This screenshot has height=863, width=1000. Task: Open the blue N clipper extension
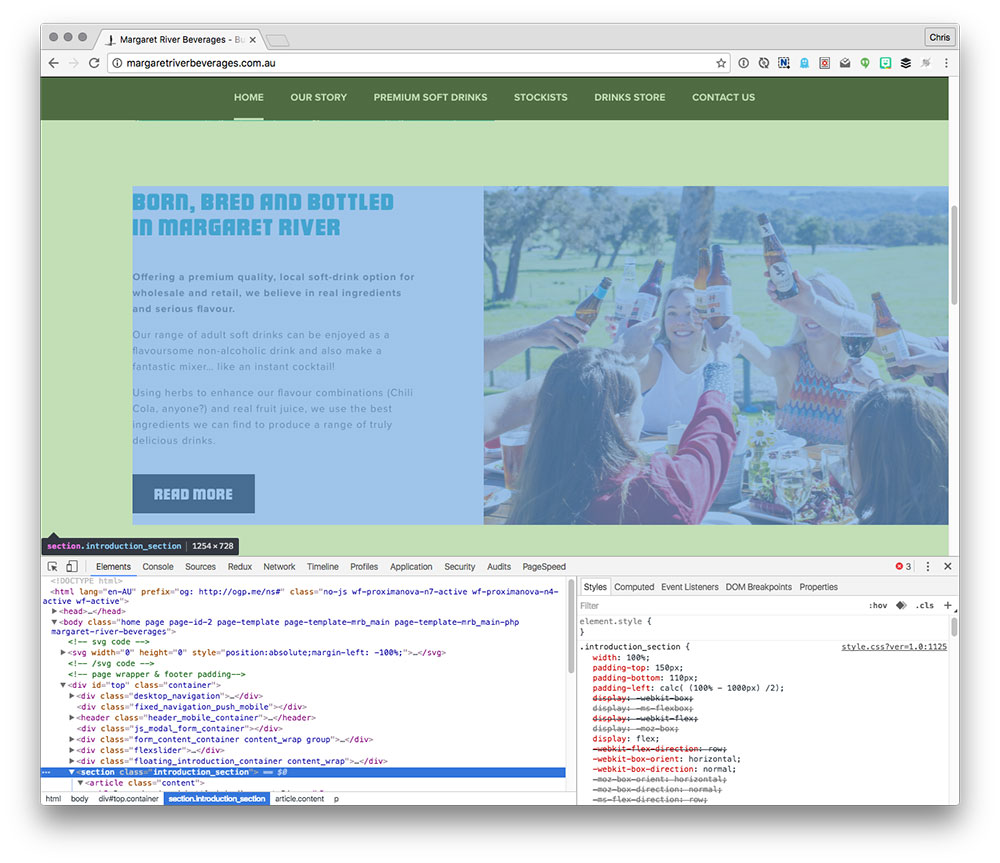pos(784,63)
